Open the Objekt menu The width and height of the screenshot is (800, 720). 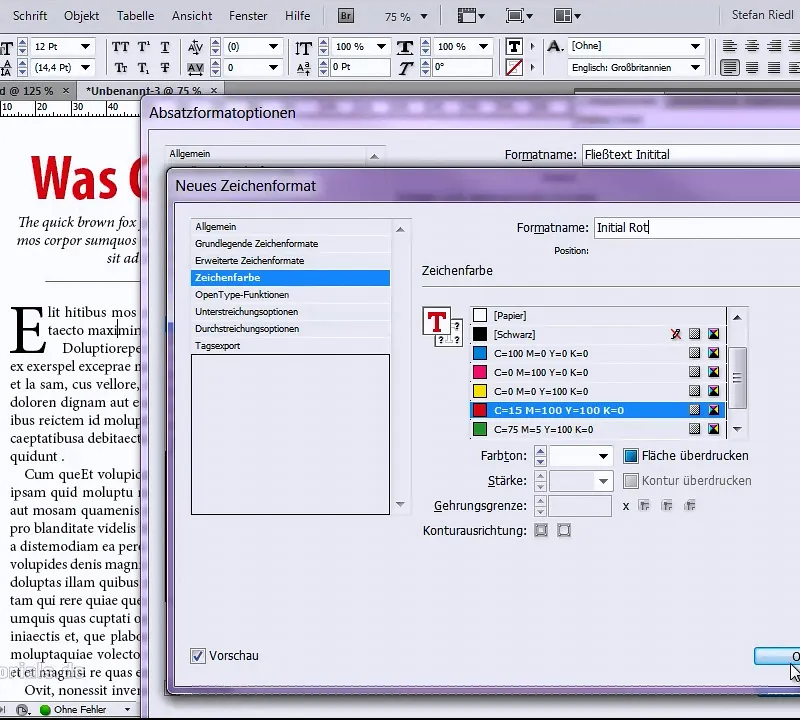point(82,16)
